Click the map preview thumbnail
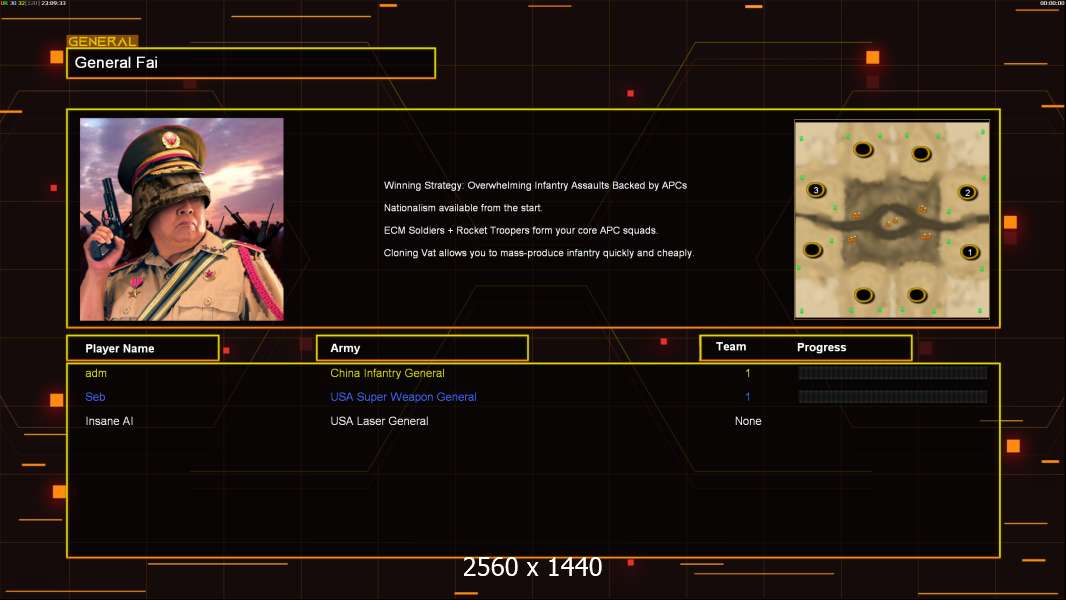1066x600 pixels. coord(892,219)
